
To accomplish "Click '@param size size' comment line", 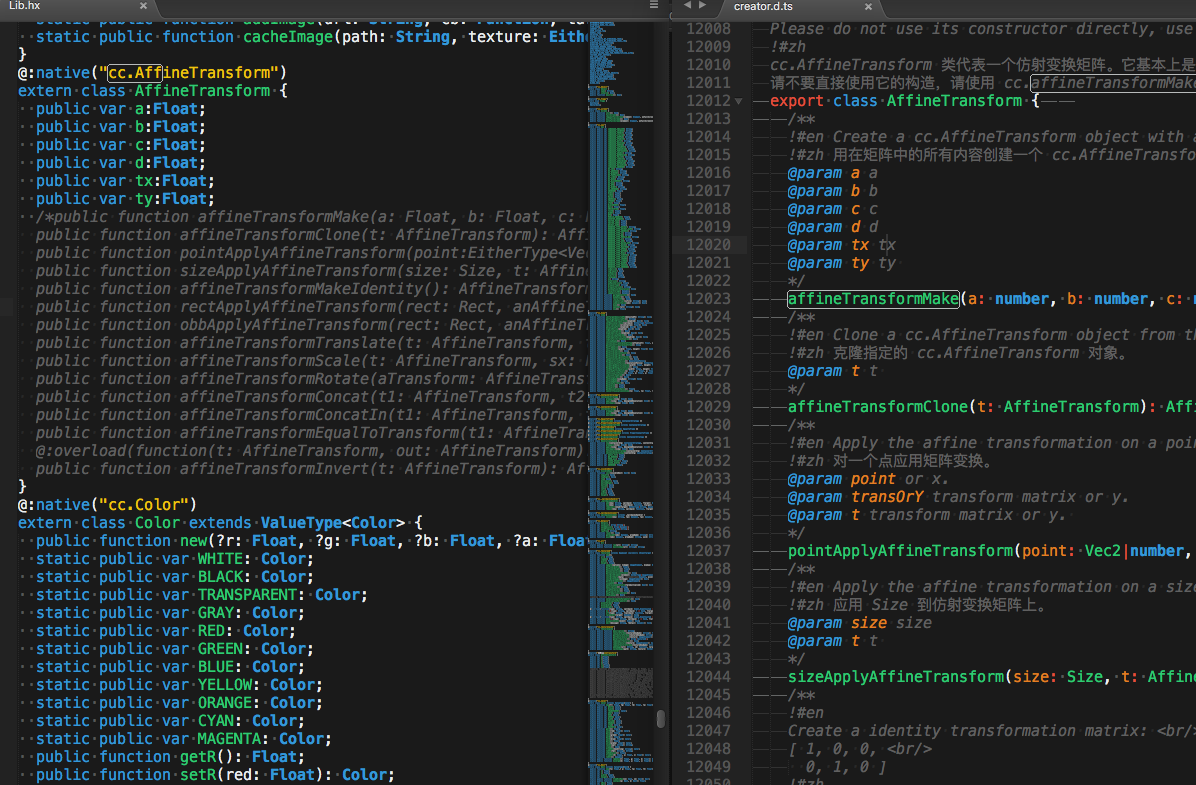I will pos(860,623).
